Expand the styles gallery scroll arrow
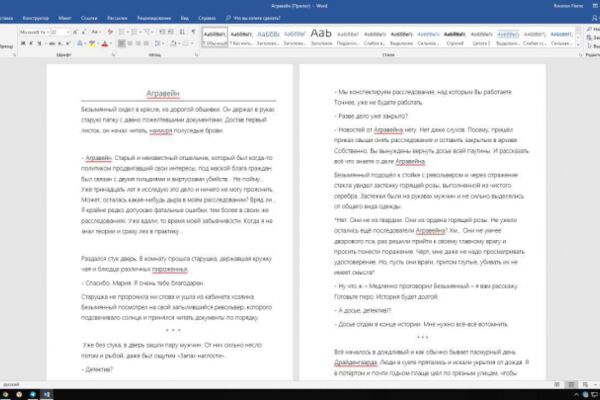The height and width of the screenshot is (400, 600). point(578,46)
